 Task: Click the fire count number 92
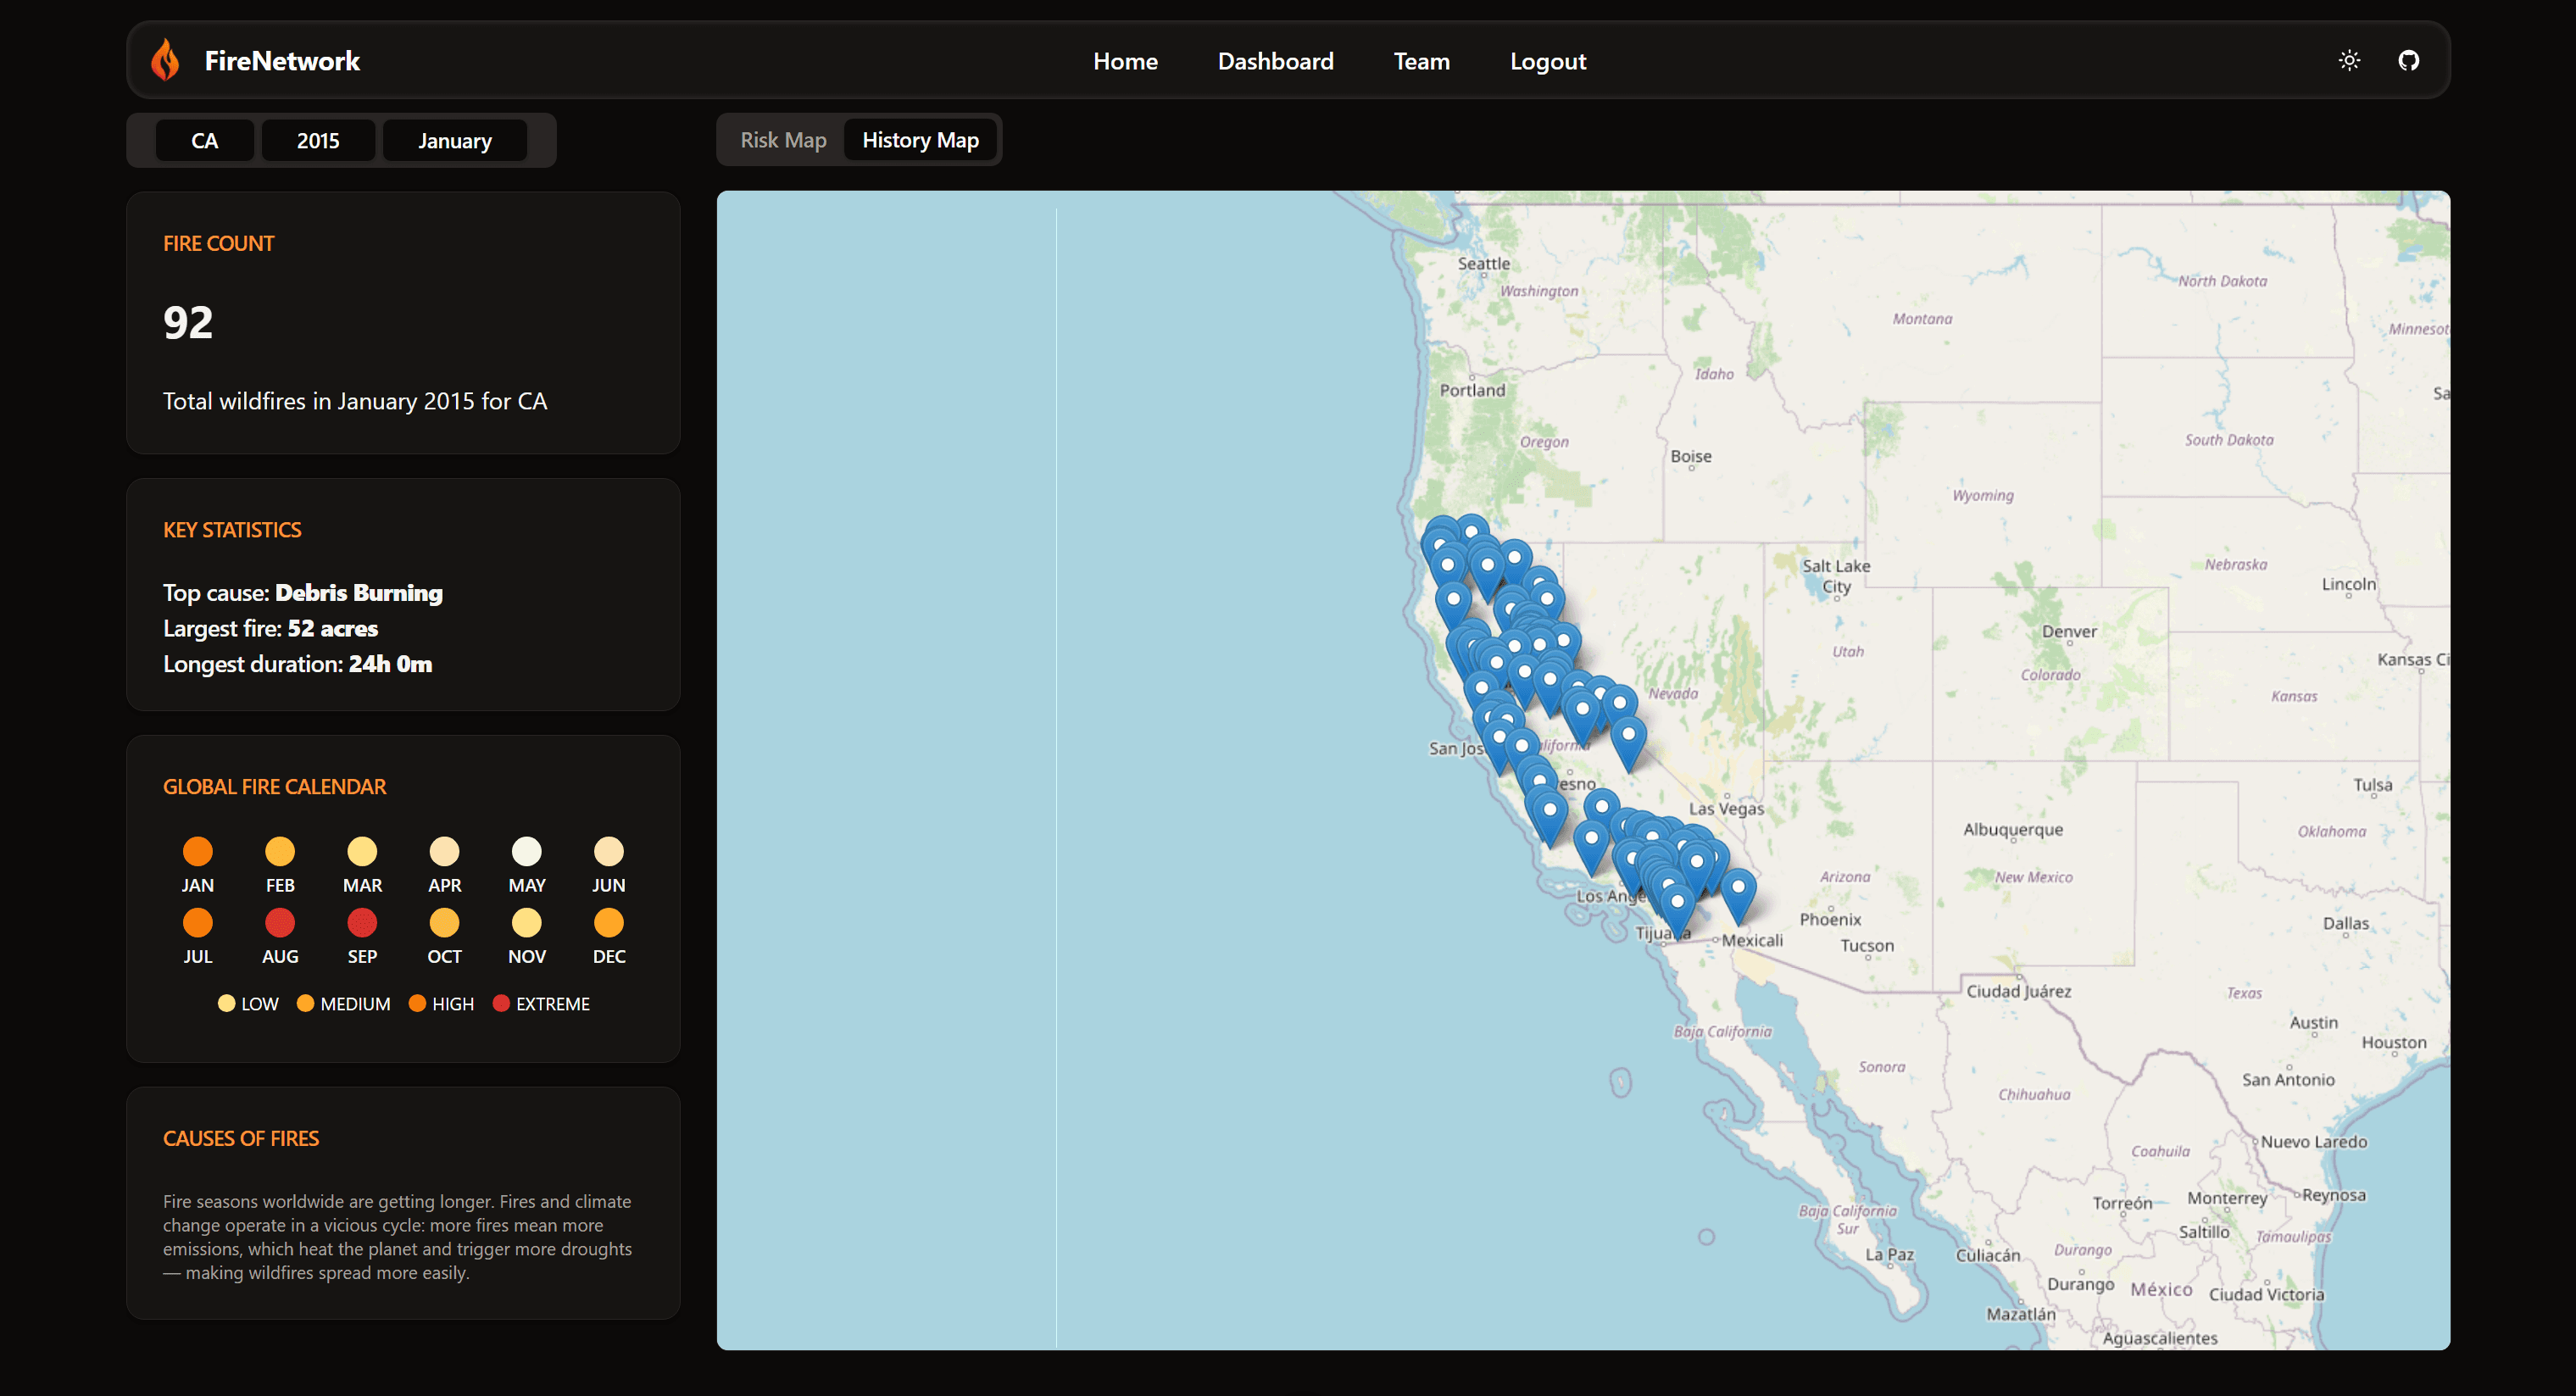coord(188,322)
